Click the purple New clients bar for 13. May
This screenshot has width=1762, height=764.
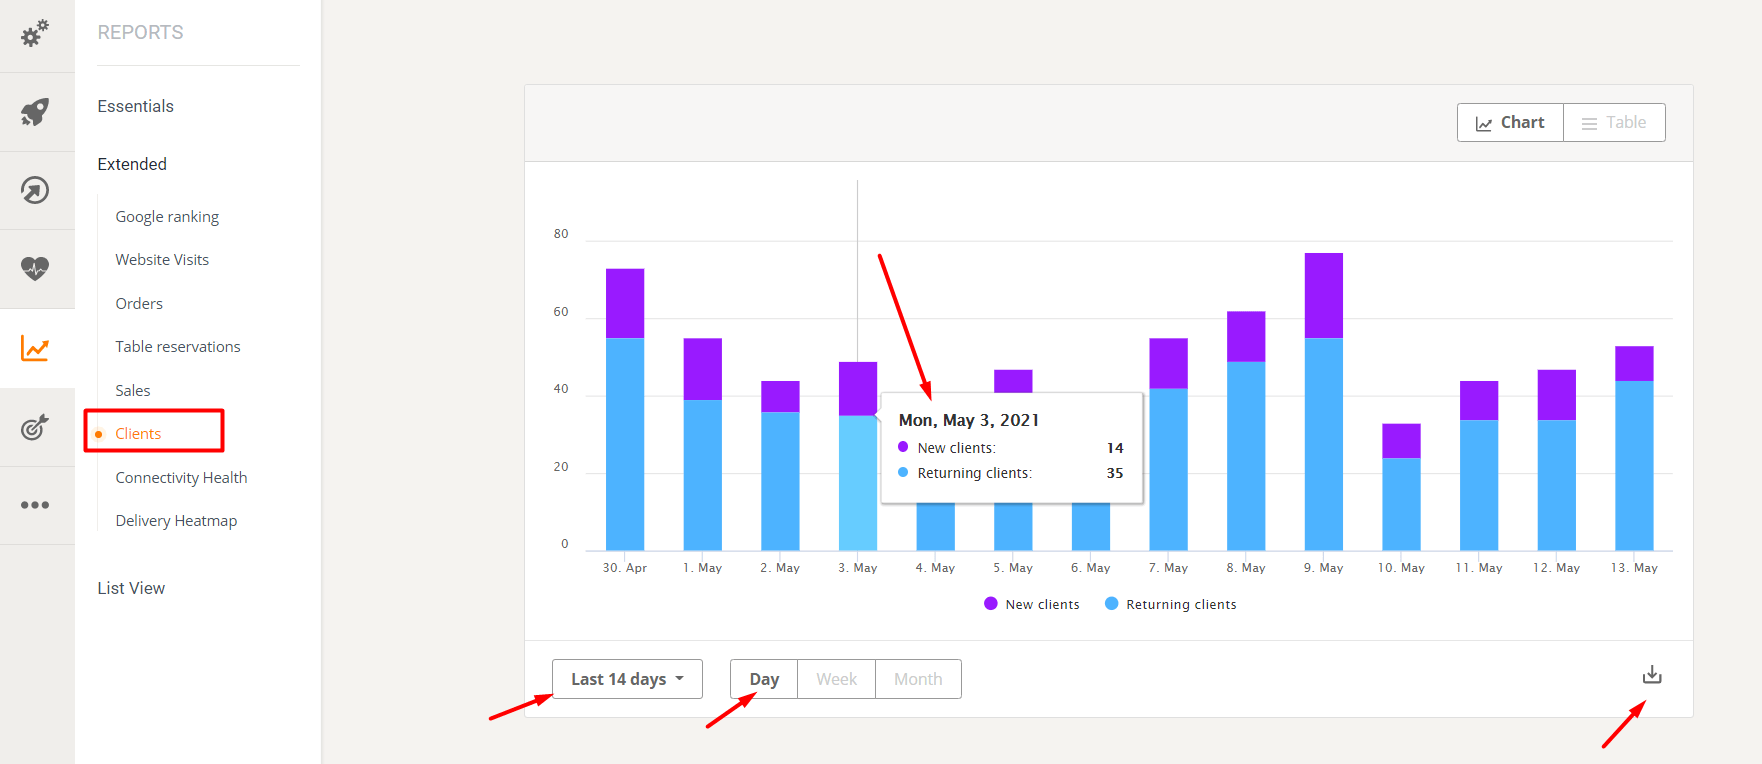pos(1634,363)
